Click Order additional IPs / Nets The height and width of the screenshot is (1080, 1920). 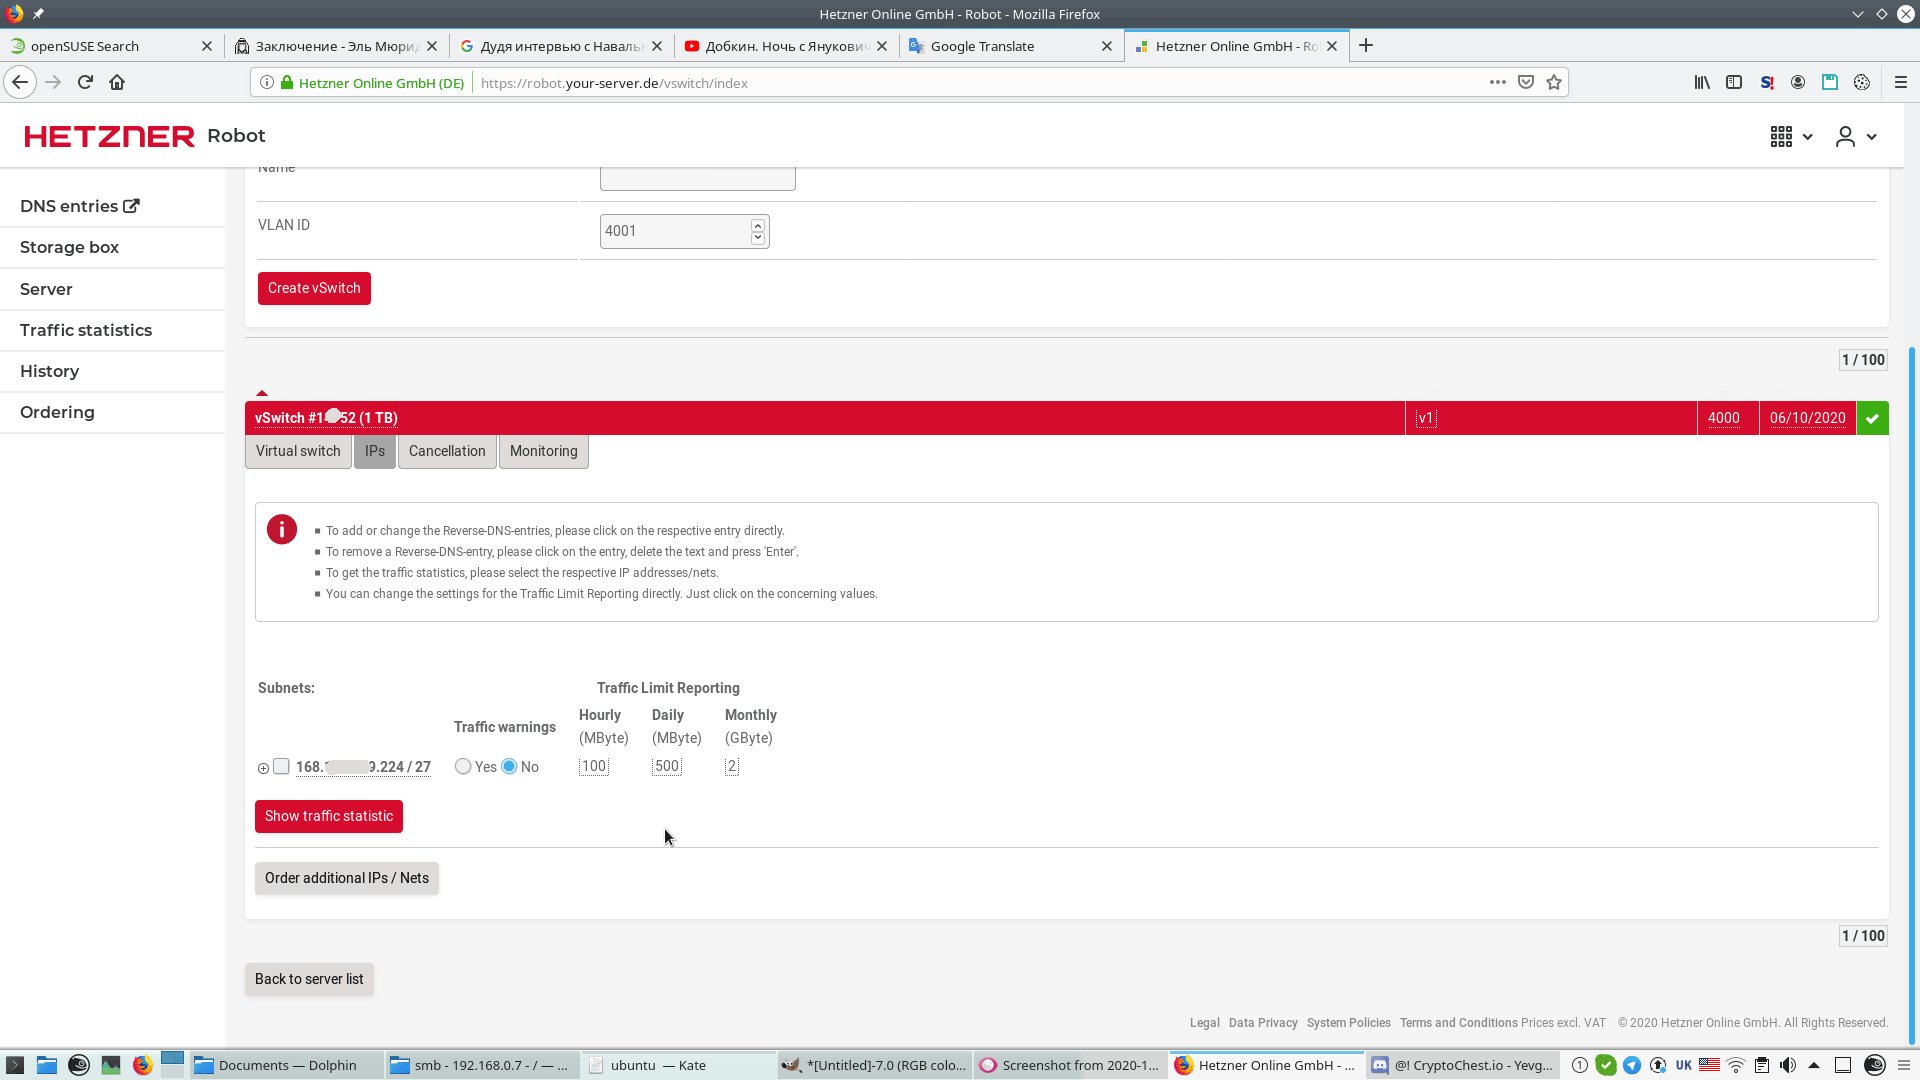(346, 878)
